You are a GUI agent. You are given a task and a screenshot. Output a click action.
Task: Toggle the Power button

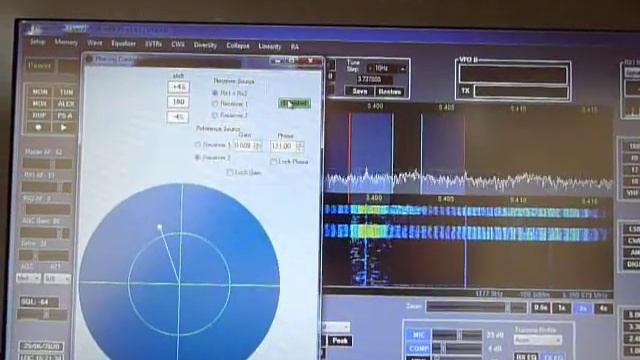40,65
